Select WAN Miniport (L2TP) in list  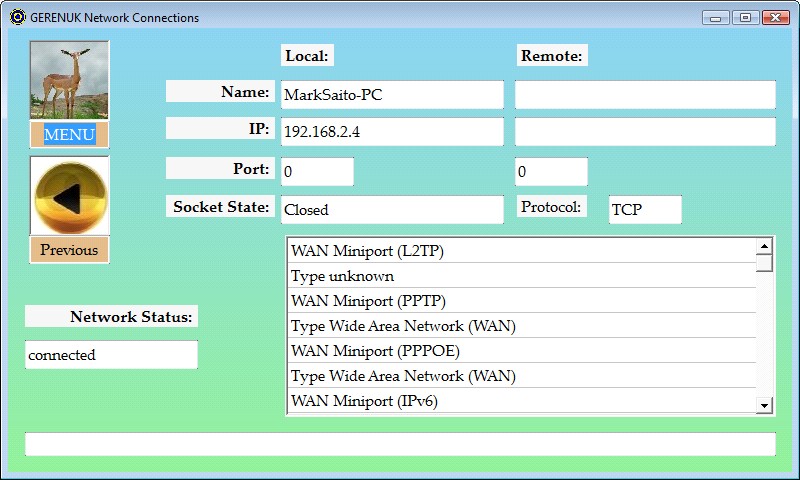click(x=521, y=251)
